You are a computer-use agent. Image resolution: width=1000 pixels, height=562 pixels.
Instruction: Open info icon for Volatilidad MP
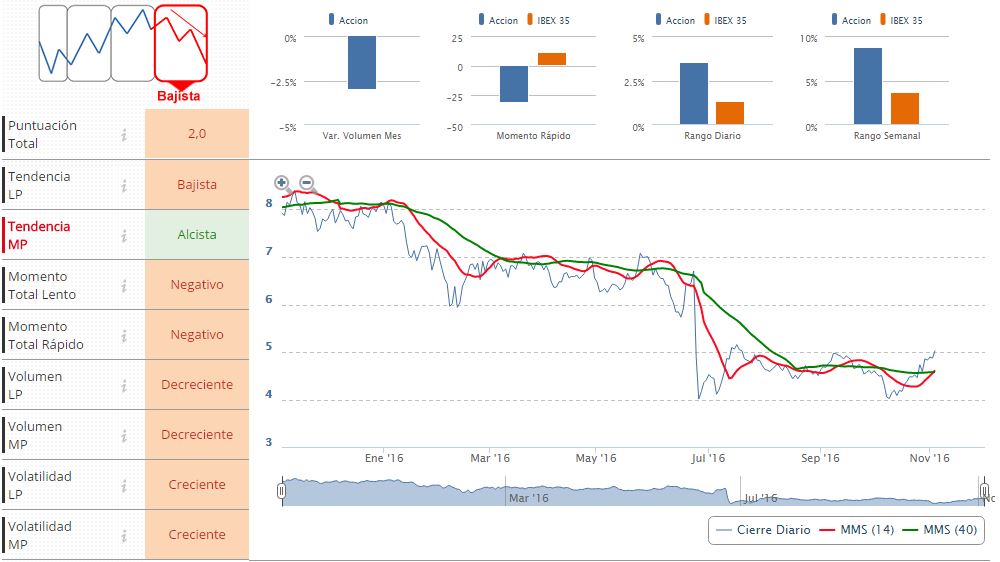pos(124,535)
